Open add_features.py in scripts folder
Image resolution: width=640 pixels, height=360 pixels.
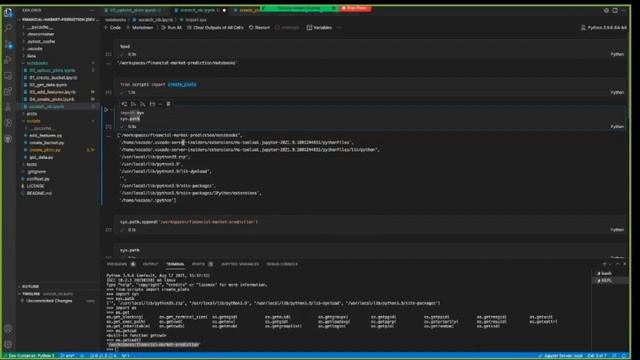pos(46,136)
